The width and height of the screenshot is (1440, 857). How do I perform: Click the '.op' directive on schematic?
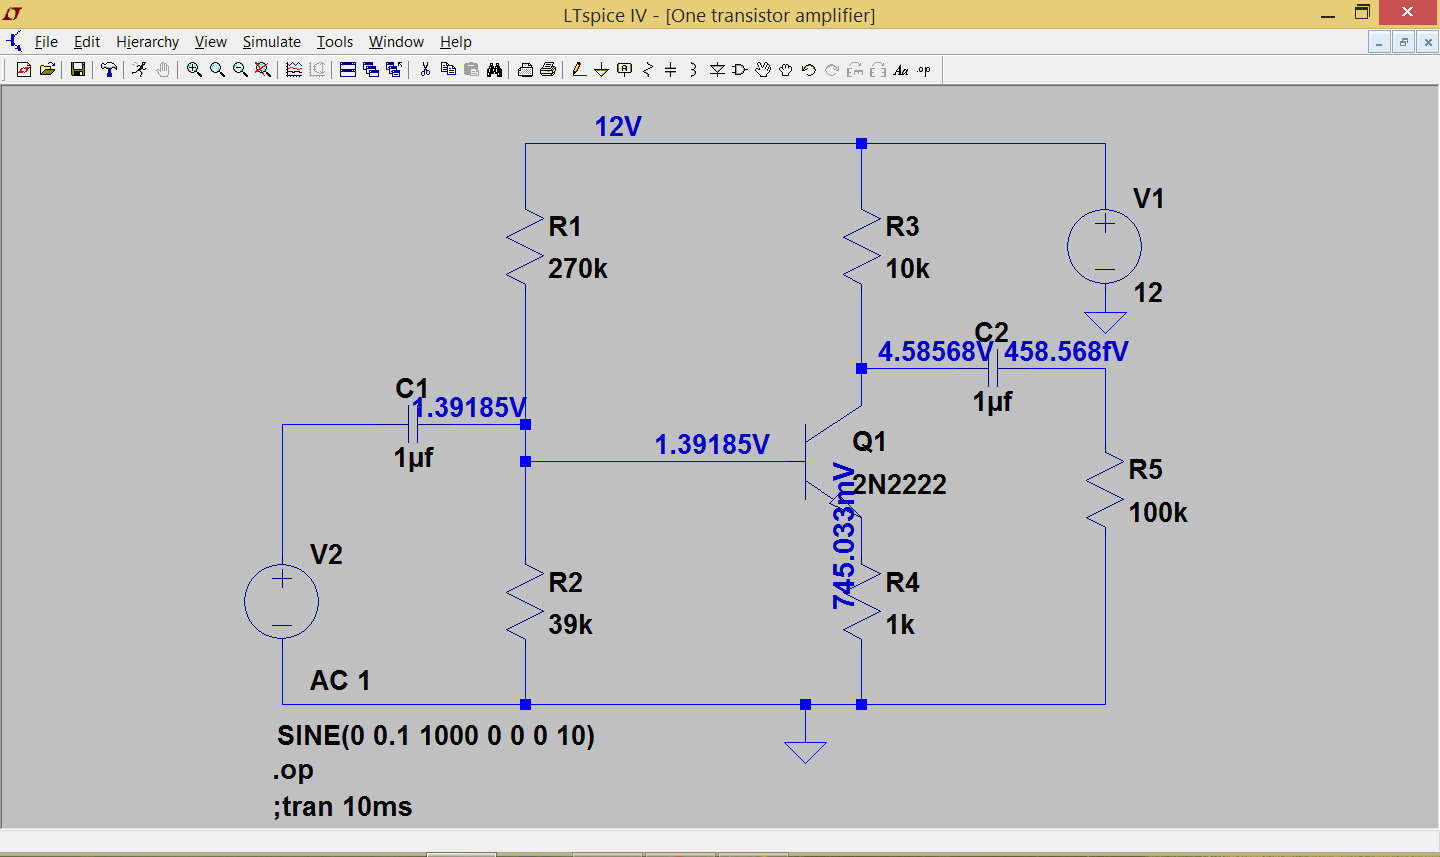pos(293,771)
